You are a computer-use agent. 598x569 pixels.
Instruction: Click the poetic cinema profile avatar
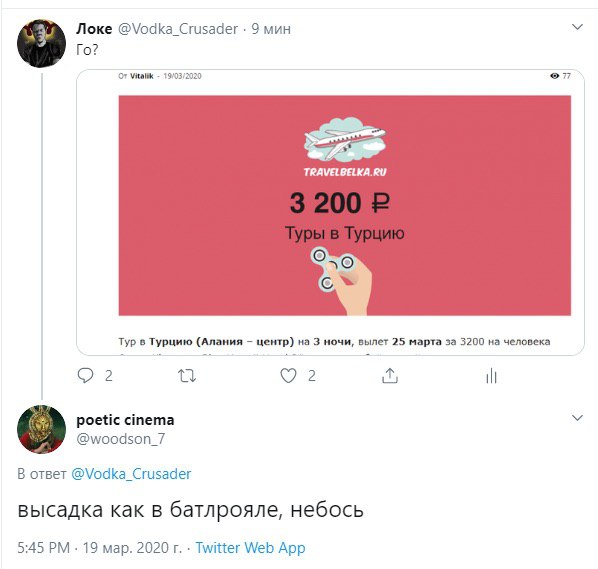coord(41,429)
